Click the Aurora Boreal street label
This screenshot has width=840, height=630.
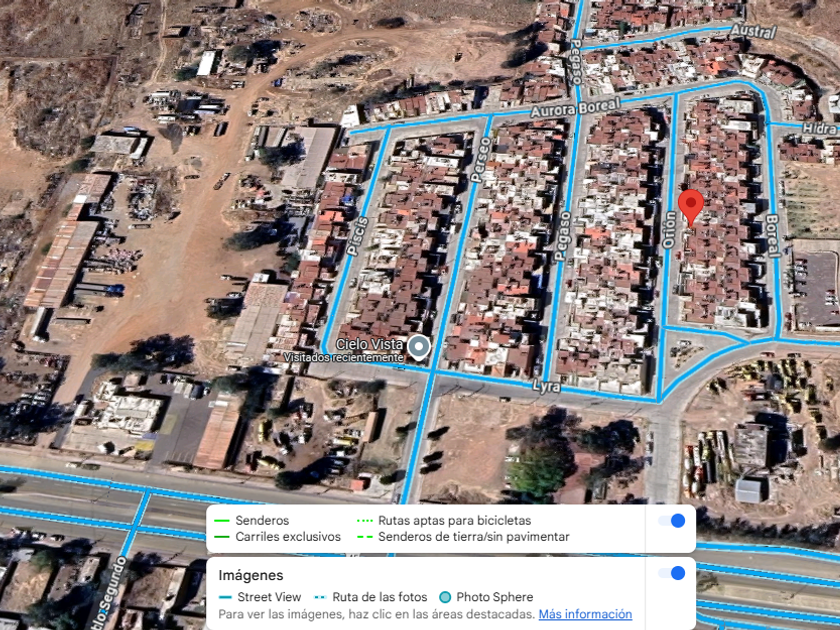[575, 107]
